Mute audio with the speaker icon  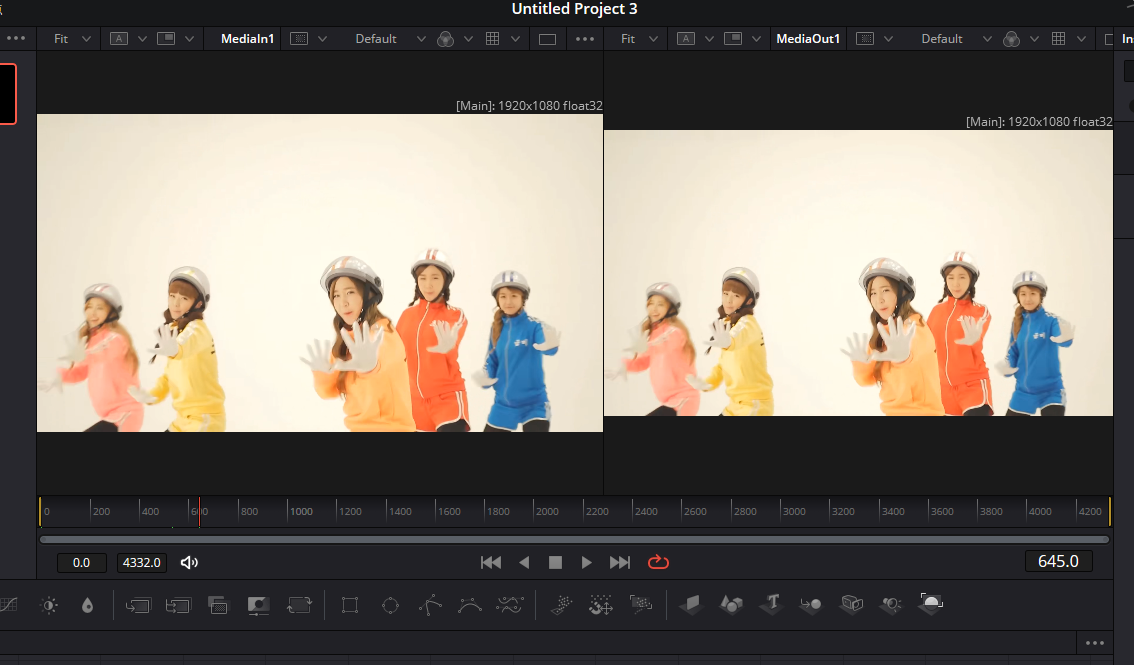click(189, 562)
